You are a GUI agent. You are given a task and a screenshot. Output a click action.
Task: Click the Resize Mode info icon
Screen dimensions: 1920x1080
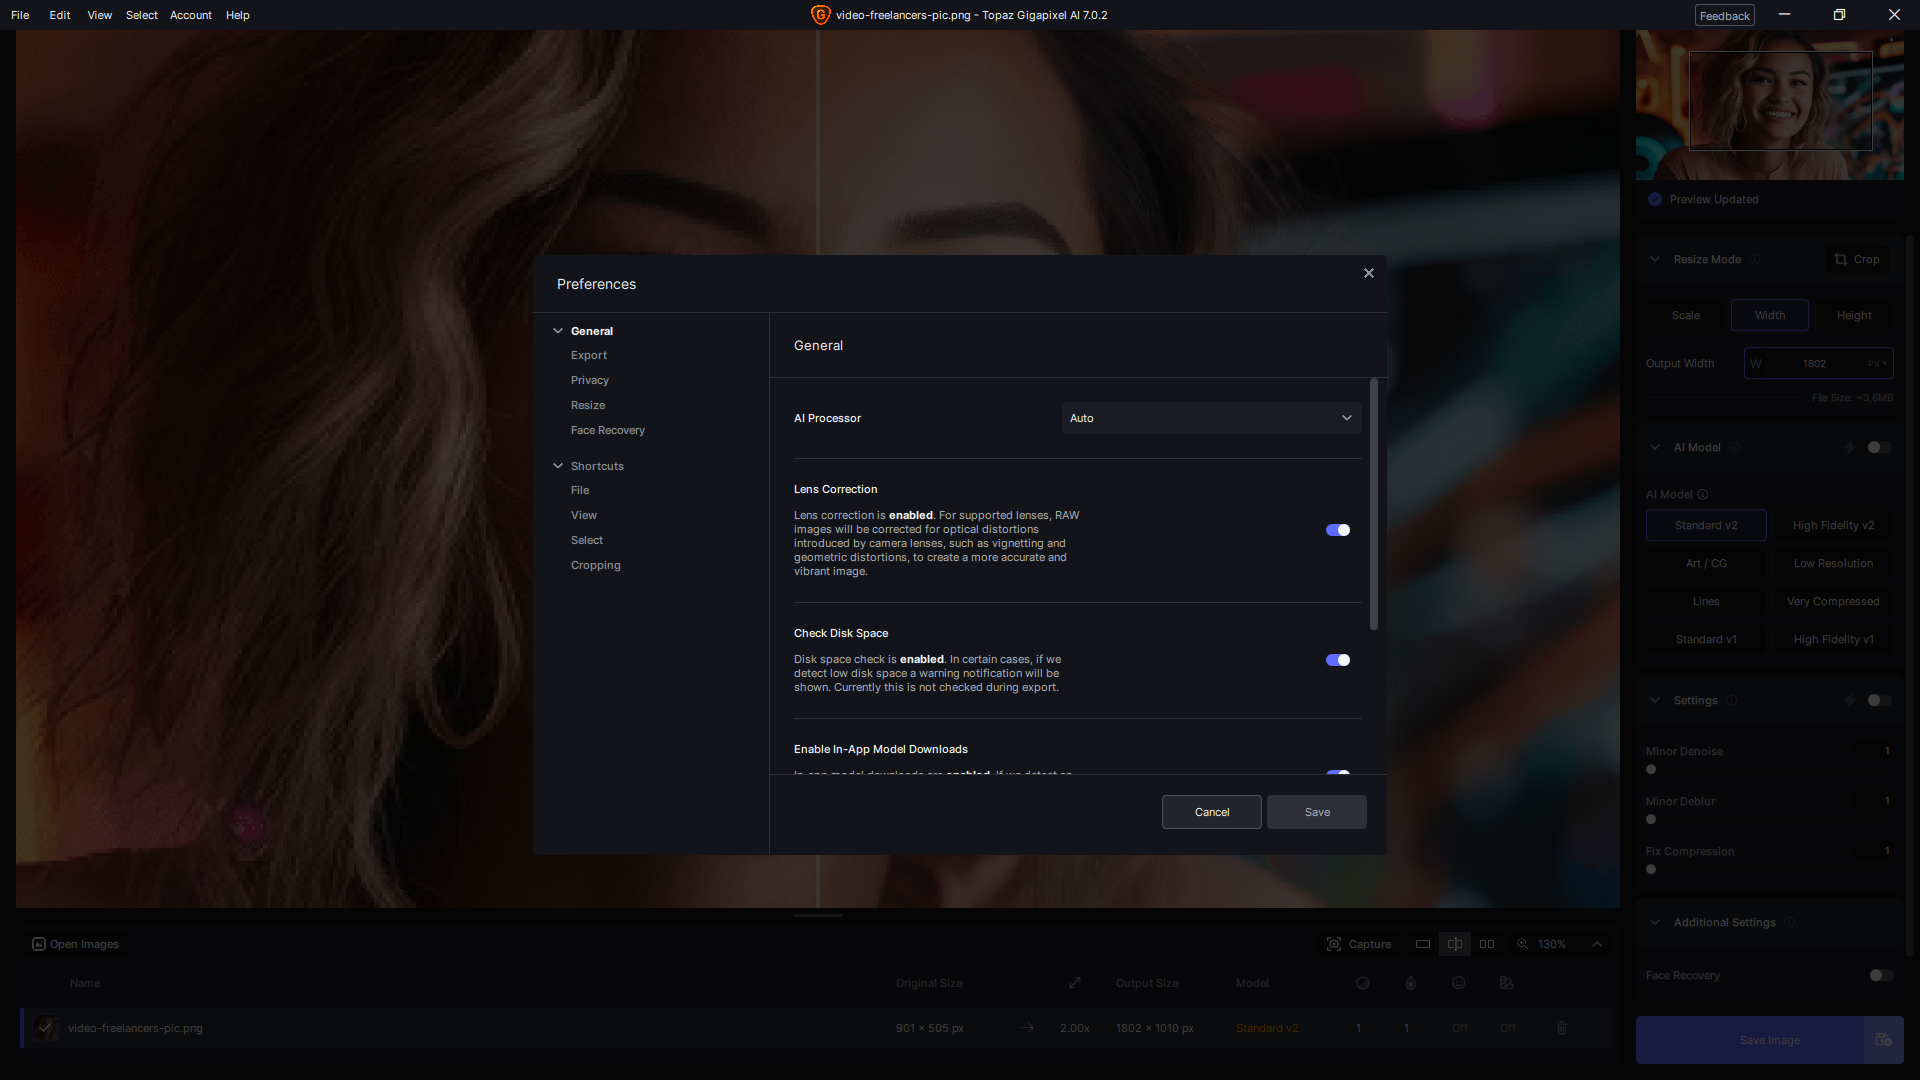coord(1755,259)
